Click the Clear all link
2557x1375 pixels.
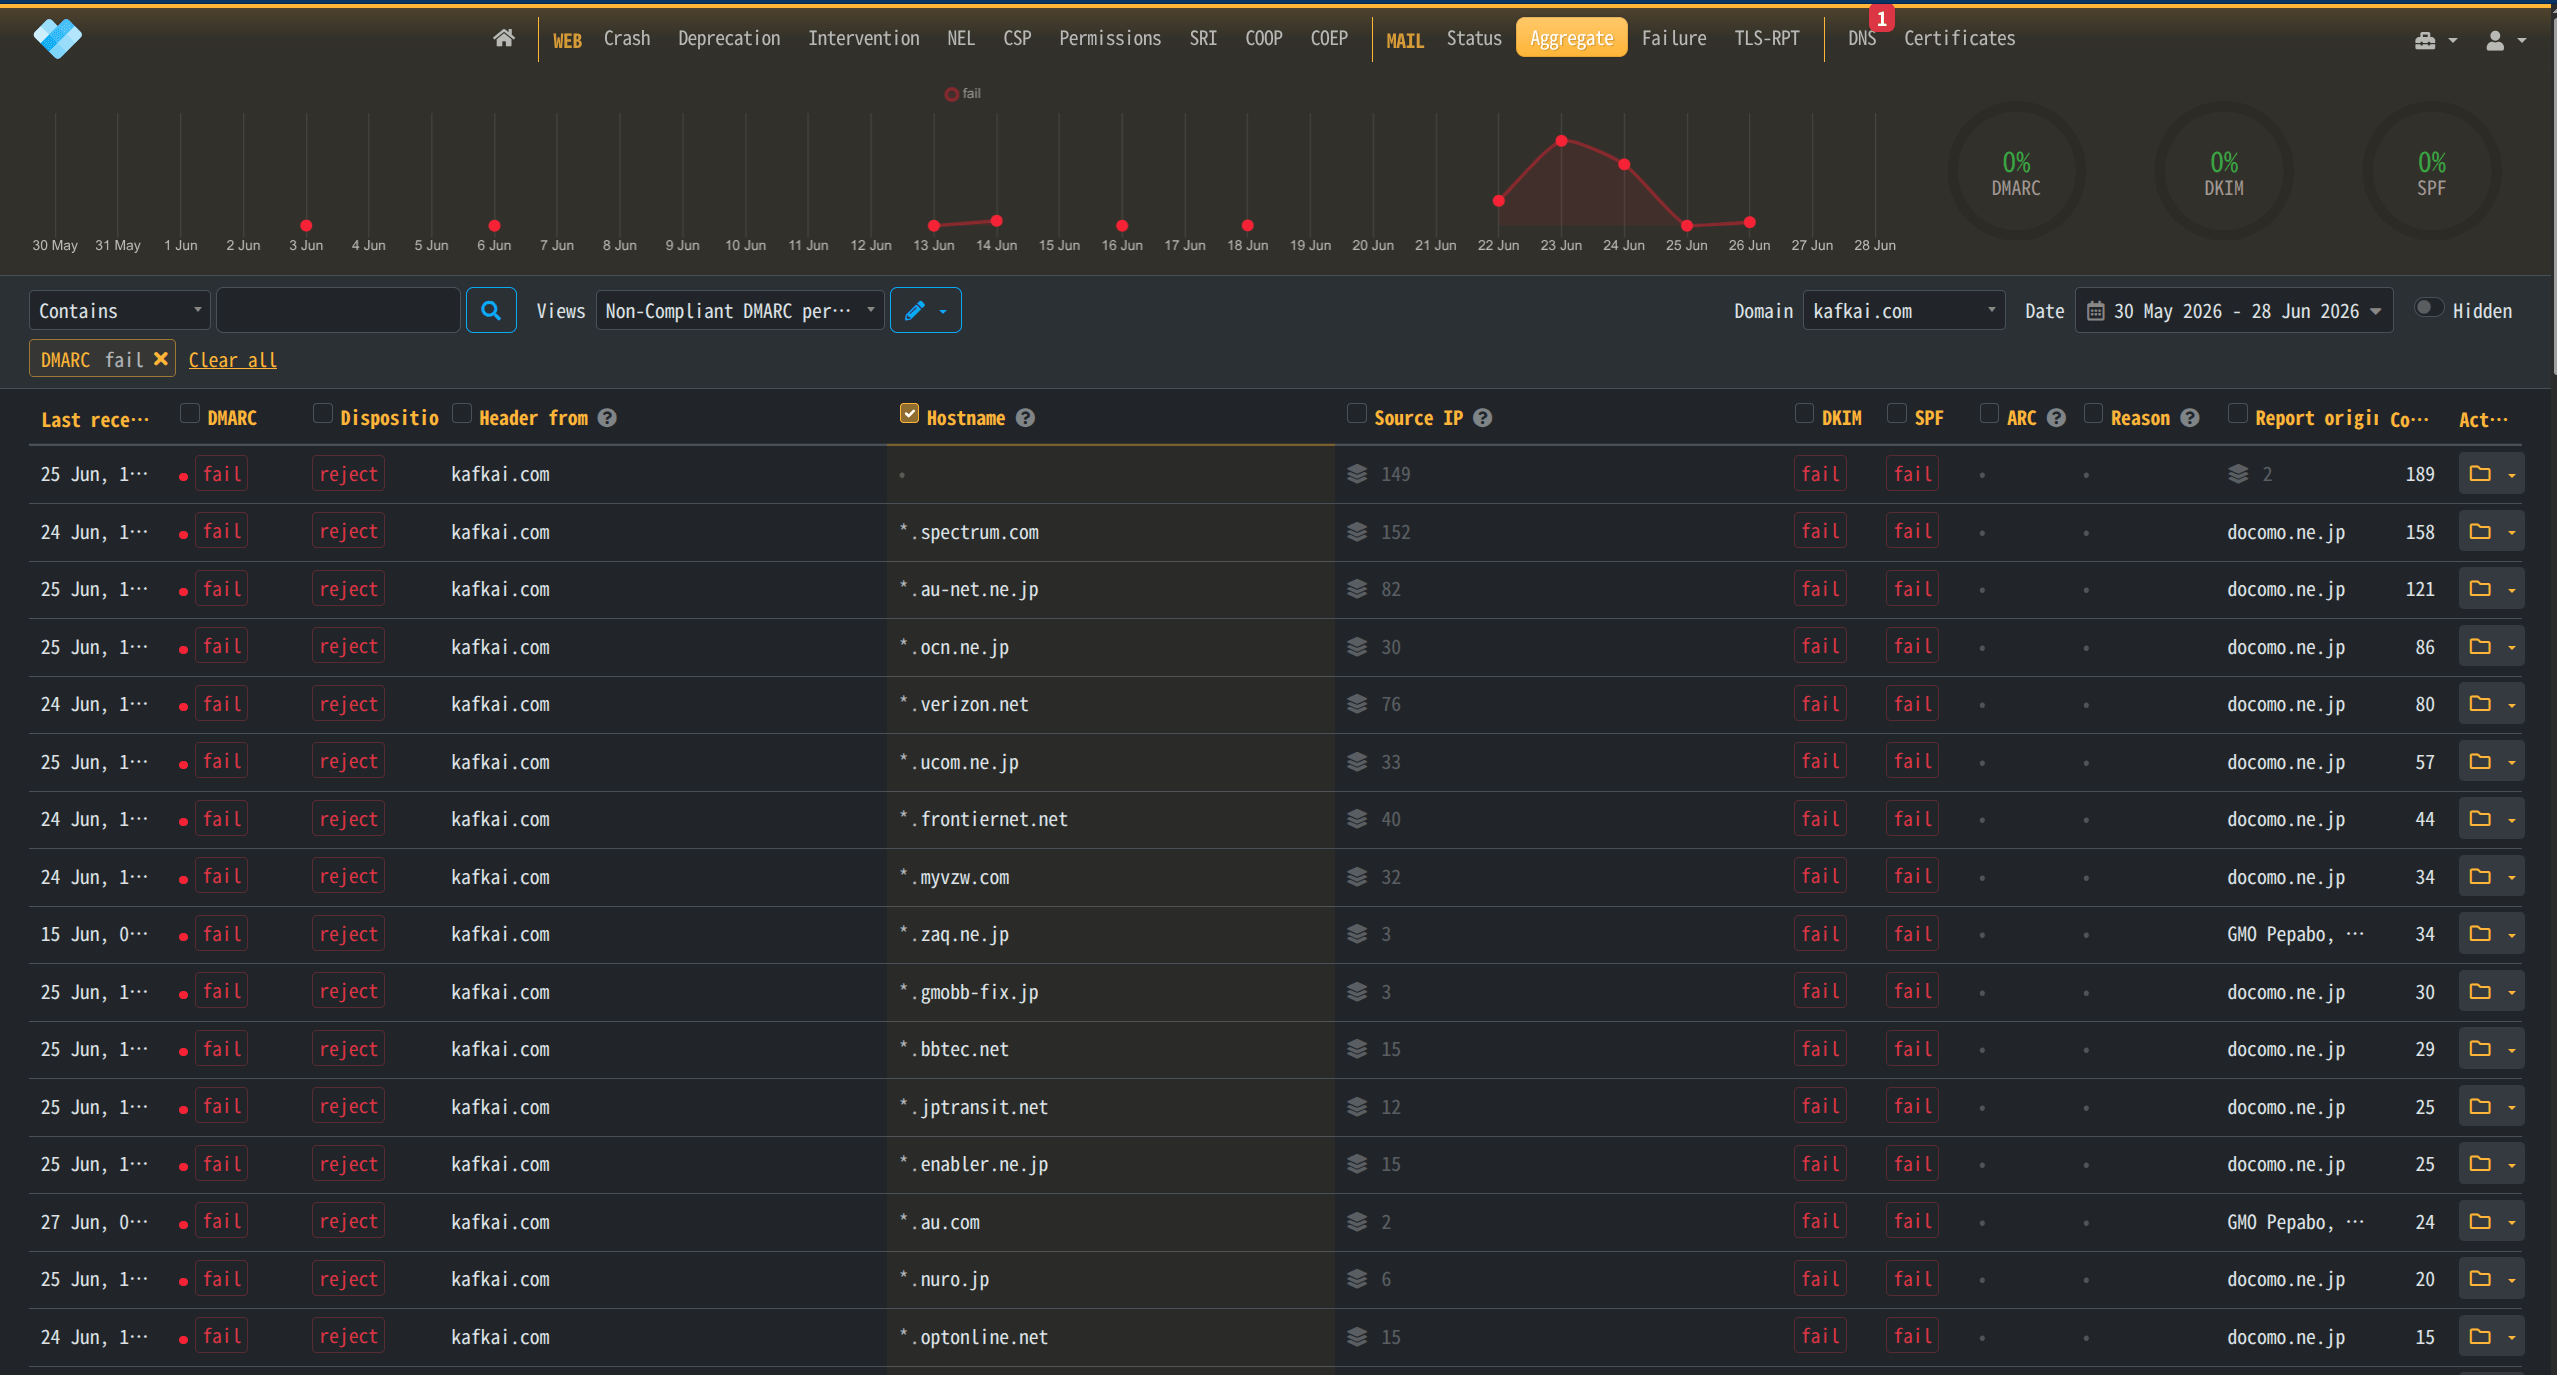[233, 360]
